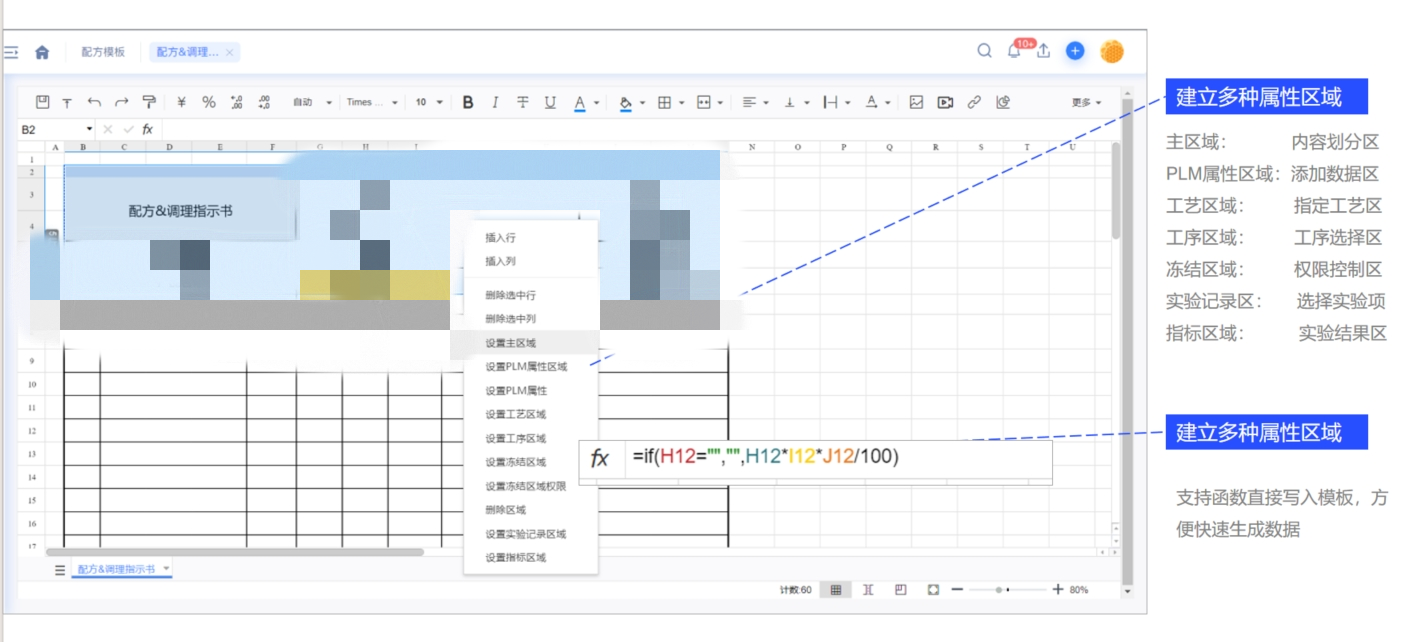Choose 设置主区域 menu item
1416x642 pixels.
point(510,343)
